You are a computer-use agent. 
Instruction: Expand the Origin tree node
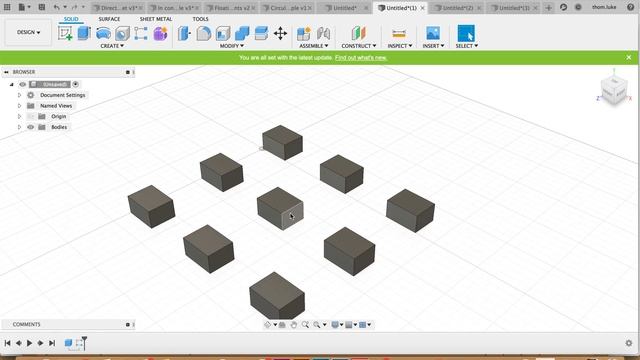[19, 116]
